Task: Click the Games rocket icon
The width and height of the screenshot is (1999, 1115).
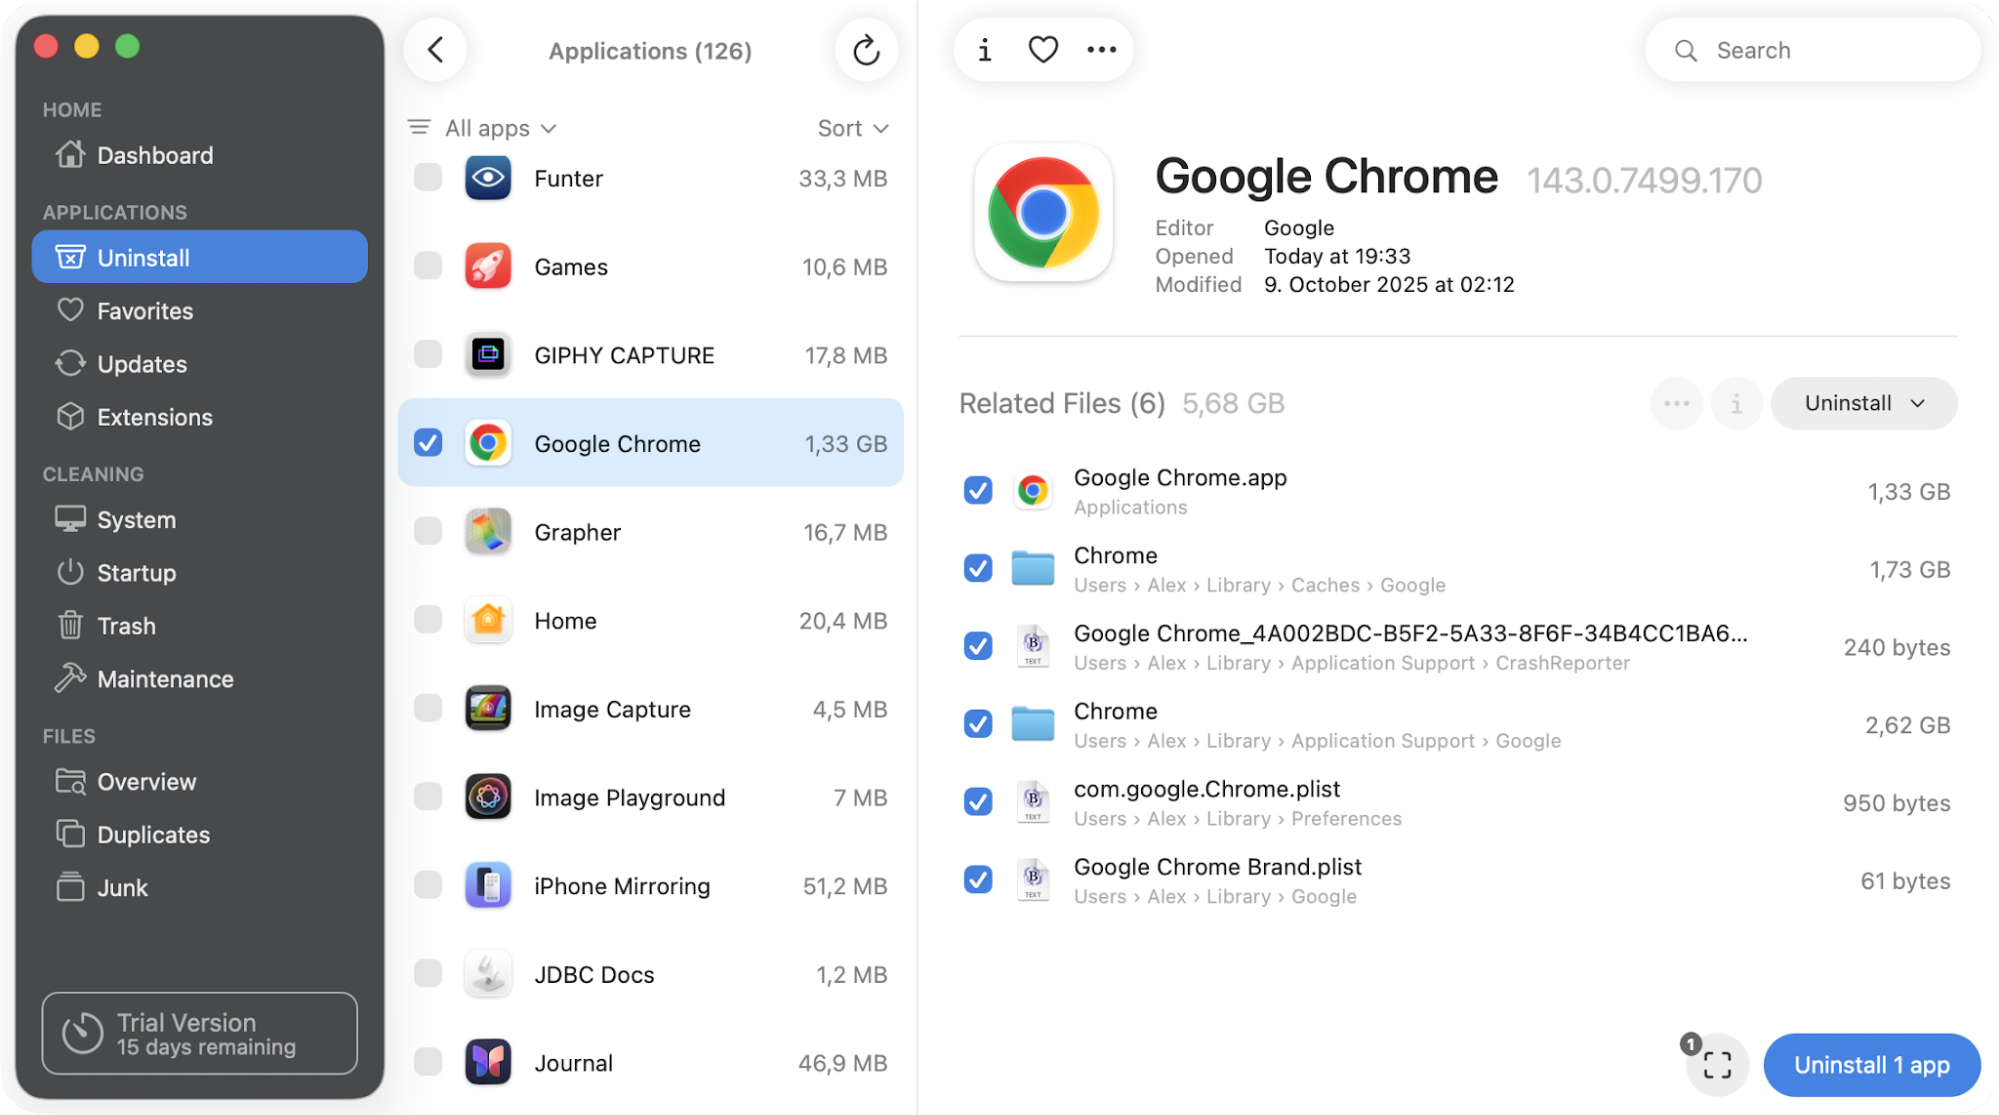Action: coord(488,267)
